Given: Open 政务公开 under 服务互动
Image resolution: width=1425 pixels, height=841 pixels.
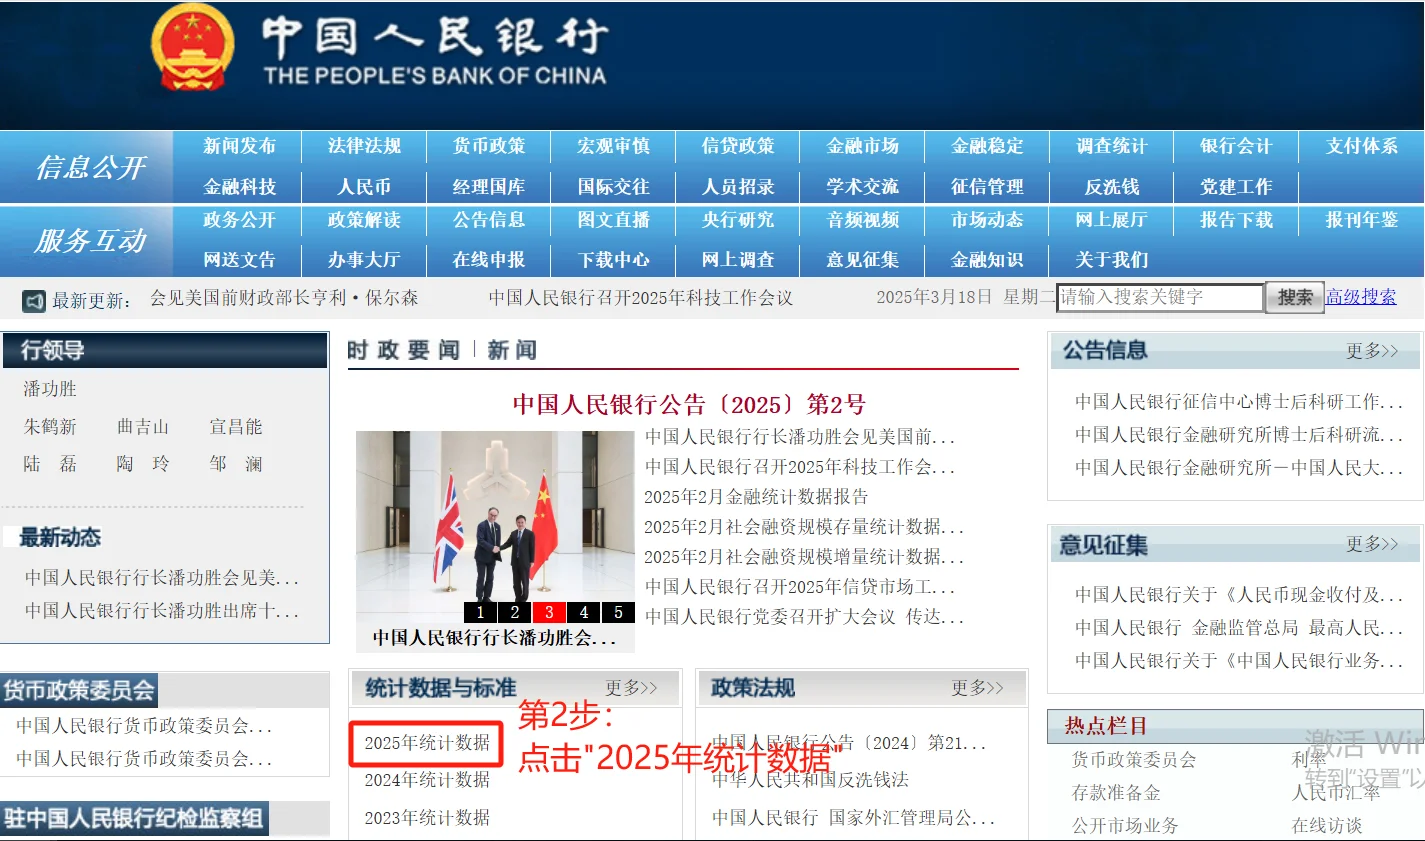Looking at the screenshot, I should [239, 220].
